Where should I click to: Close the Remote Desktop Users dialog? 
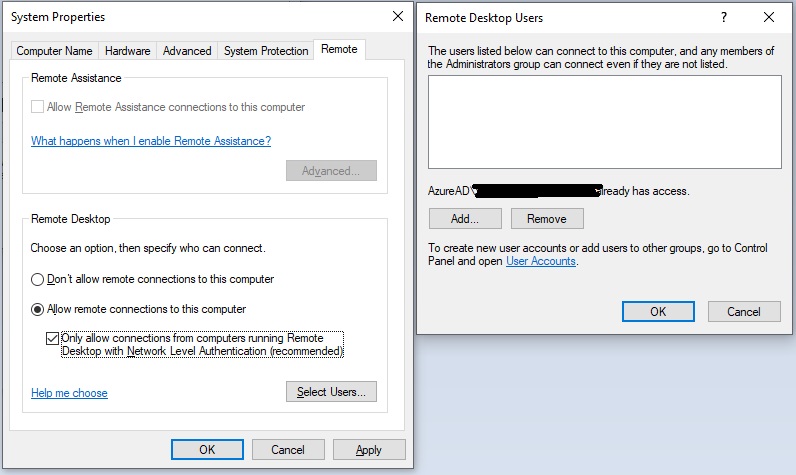(x=769, y=17)
